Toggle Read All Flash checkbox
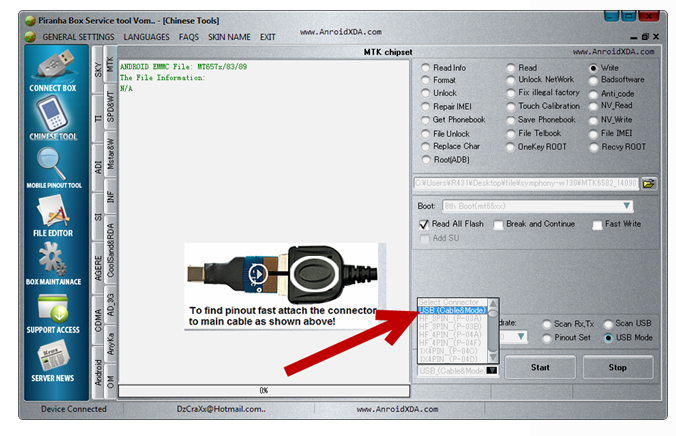Viewport: 676px width, 436px height. (424, 224)
